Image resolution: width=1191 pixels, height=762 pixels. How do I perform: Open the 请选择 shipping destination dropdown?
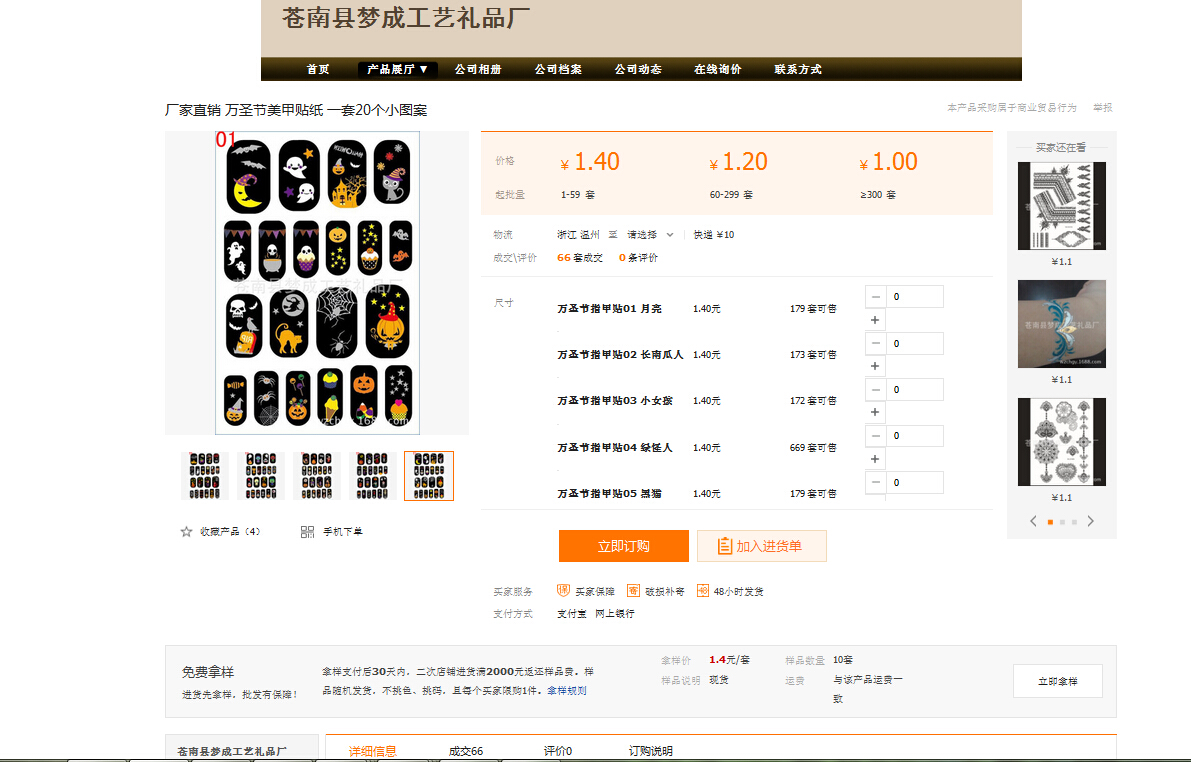650,235
